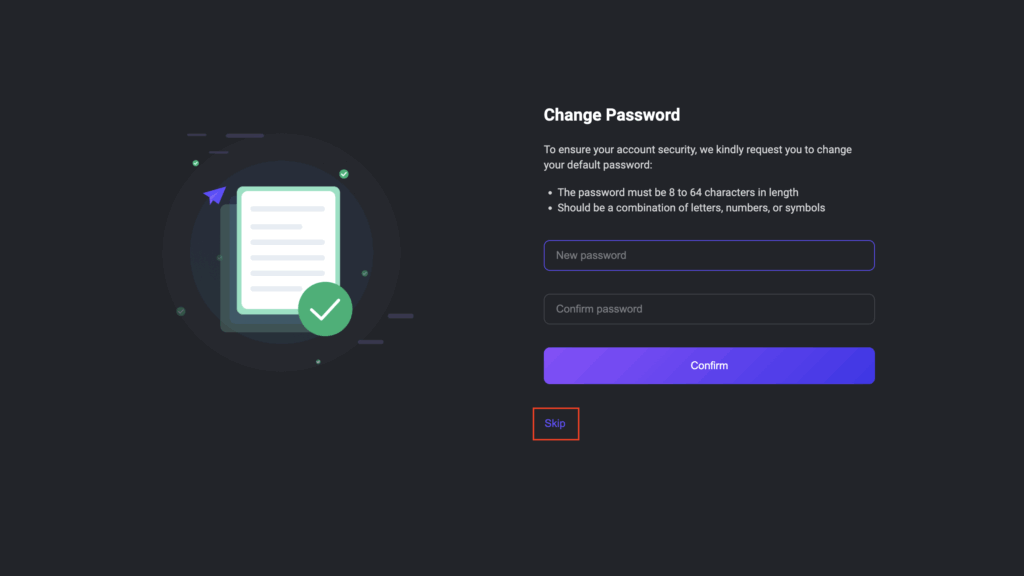This screenshot has width=1024, height=576.
Task: Click the purple paper plane icon
Action: (x=214, y=195)
